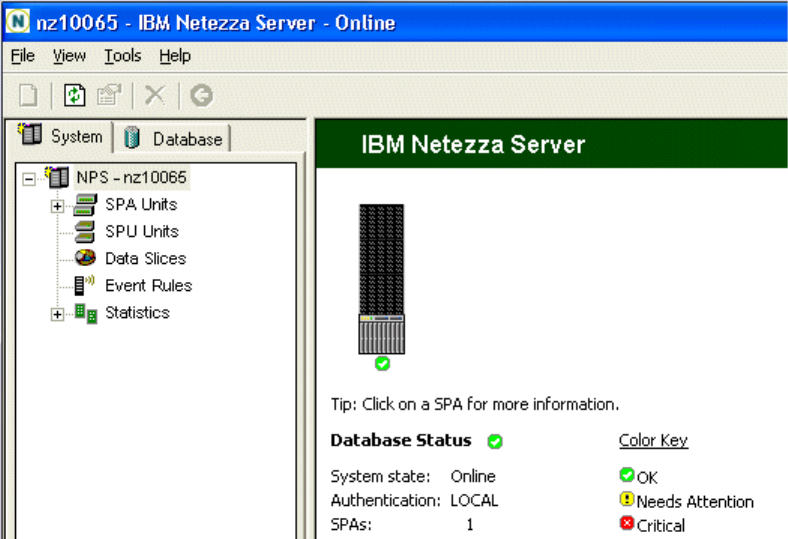The image size is (788, 539).
Task: Click the Back arrow toolbar icon
Action: [202, 95]
